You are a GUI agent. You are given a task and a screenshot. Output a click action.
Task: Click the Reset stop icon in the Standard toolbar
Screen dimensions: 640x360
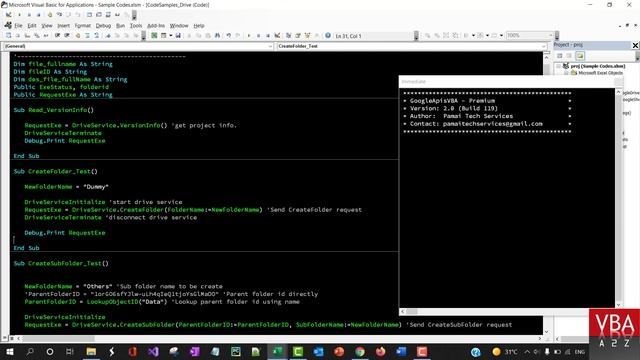click(268, 36)
